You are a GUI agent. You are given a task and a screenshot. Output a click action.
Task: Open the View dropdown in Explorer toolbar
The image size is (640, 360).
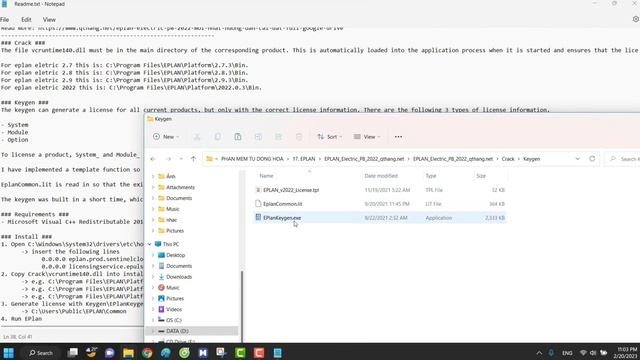coord(367,137)
